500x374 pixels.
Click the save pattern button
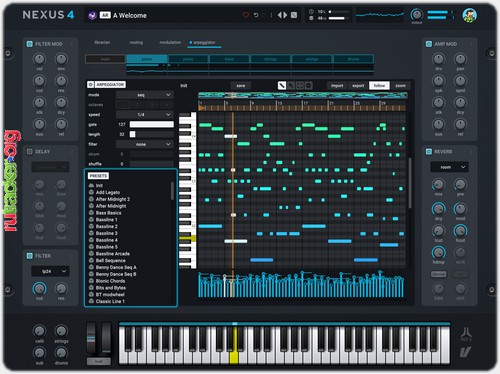click(241, 86)
